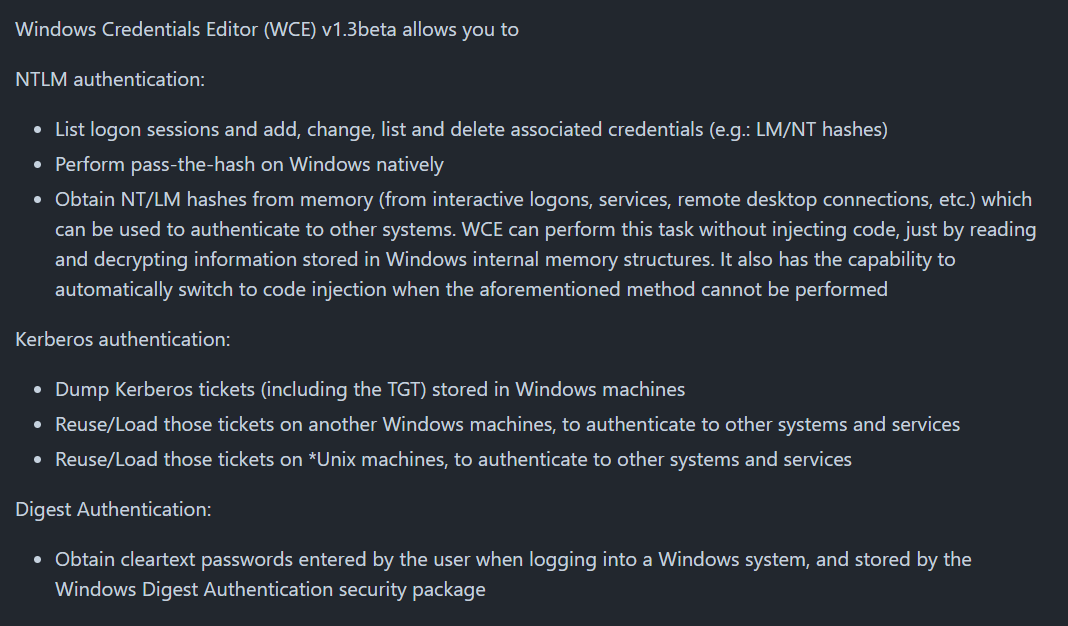Click the "Obtain cleartext passwords" bullet text
The width and height of the screenshot is (1068, 626).
(170, 559)
